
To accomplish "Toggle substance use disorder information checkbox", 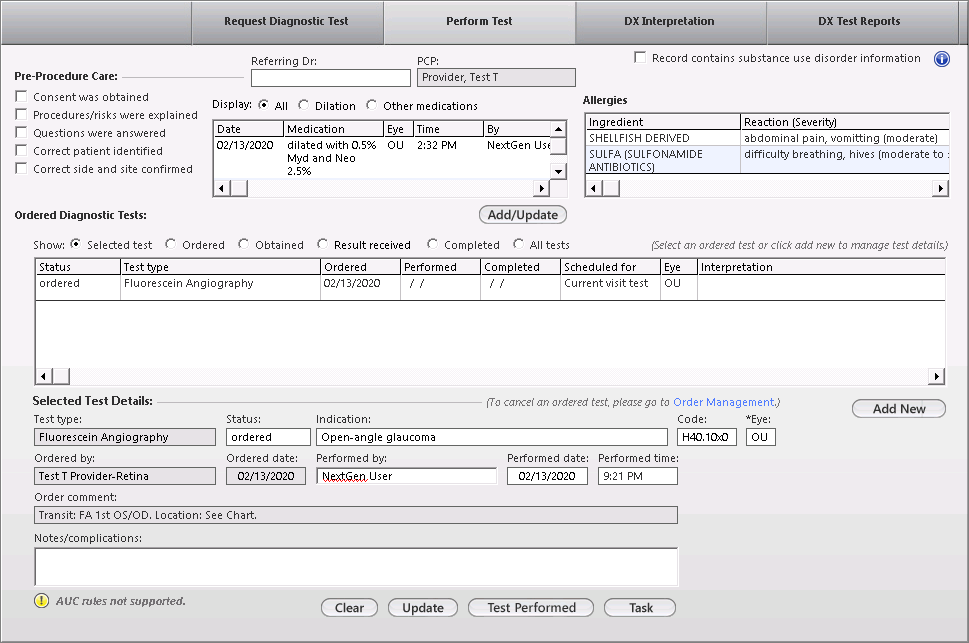I will 640,57.
